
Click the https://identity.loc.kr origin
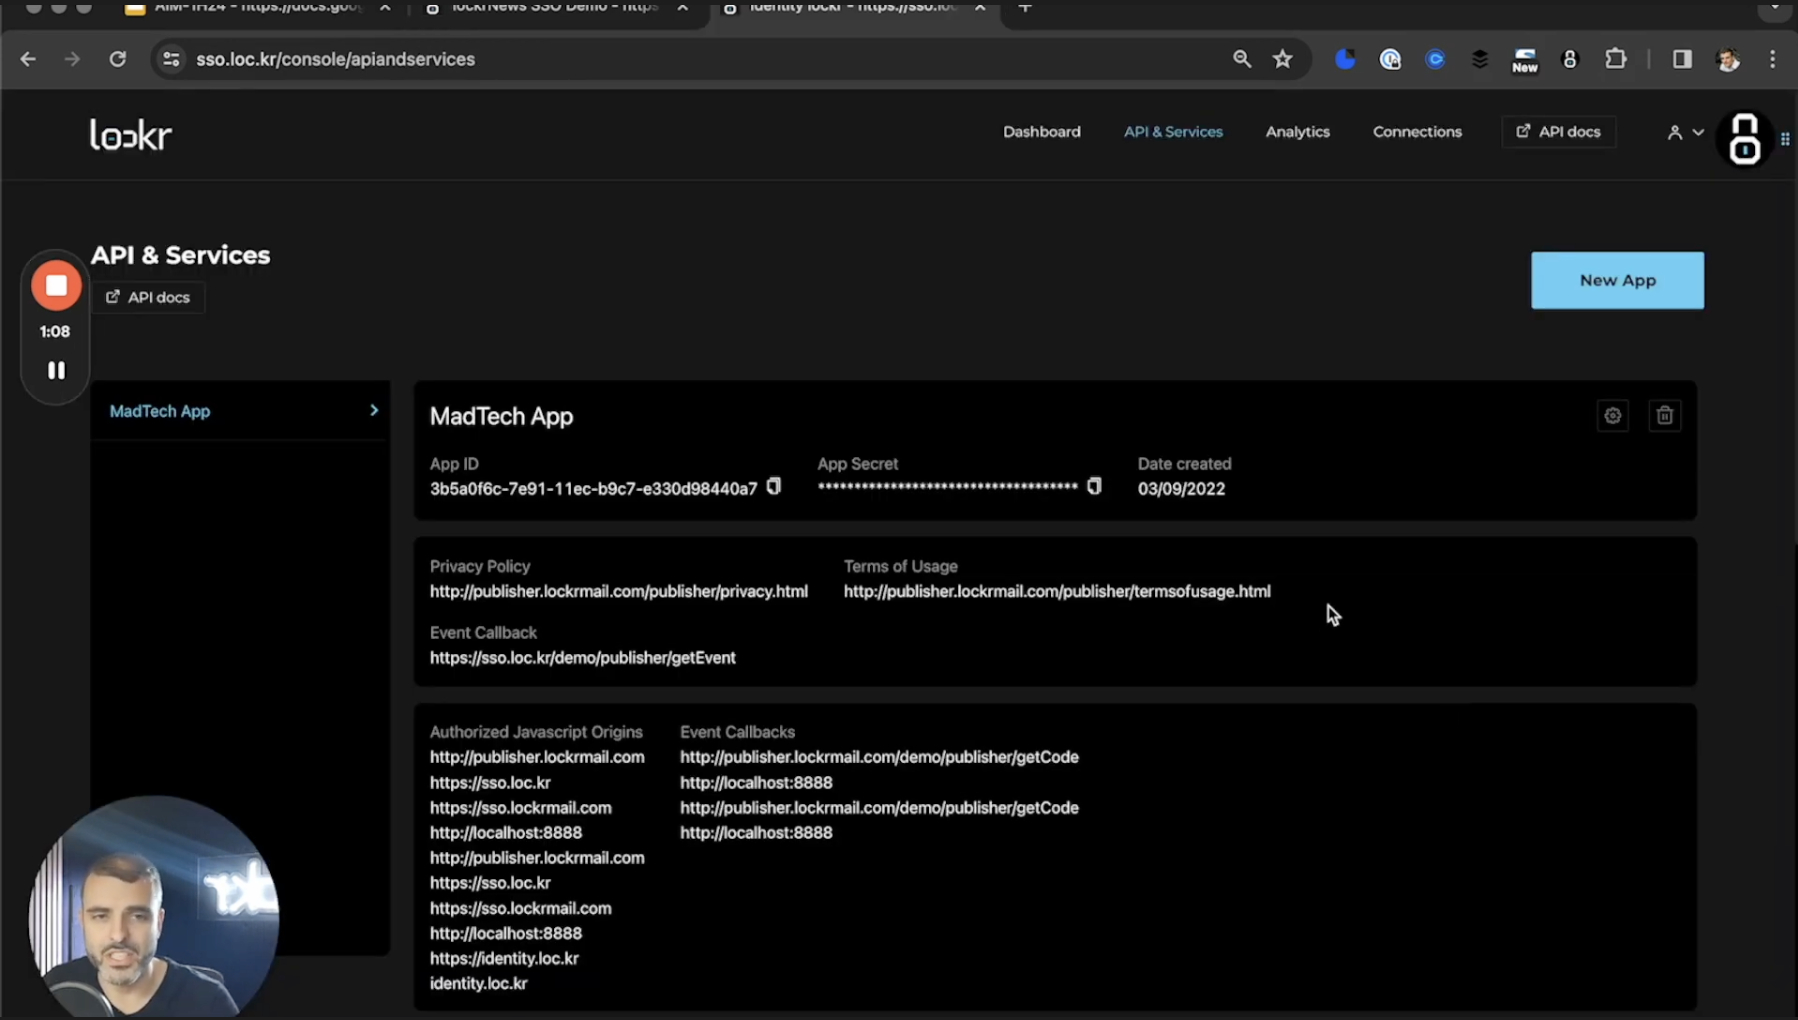tap(504, 958)
